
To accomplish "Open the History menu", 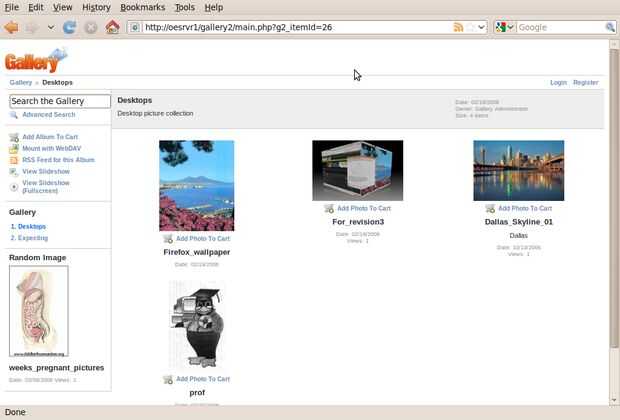I will click(96, 8).
